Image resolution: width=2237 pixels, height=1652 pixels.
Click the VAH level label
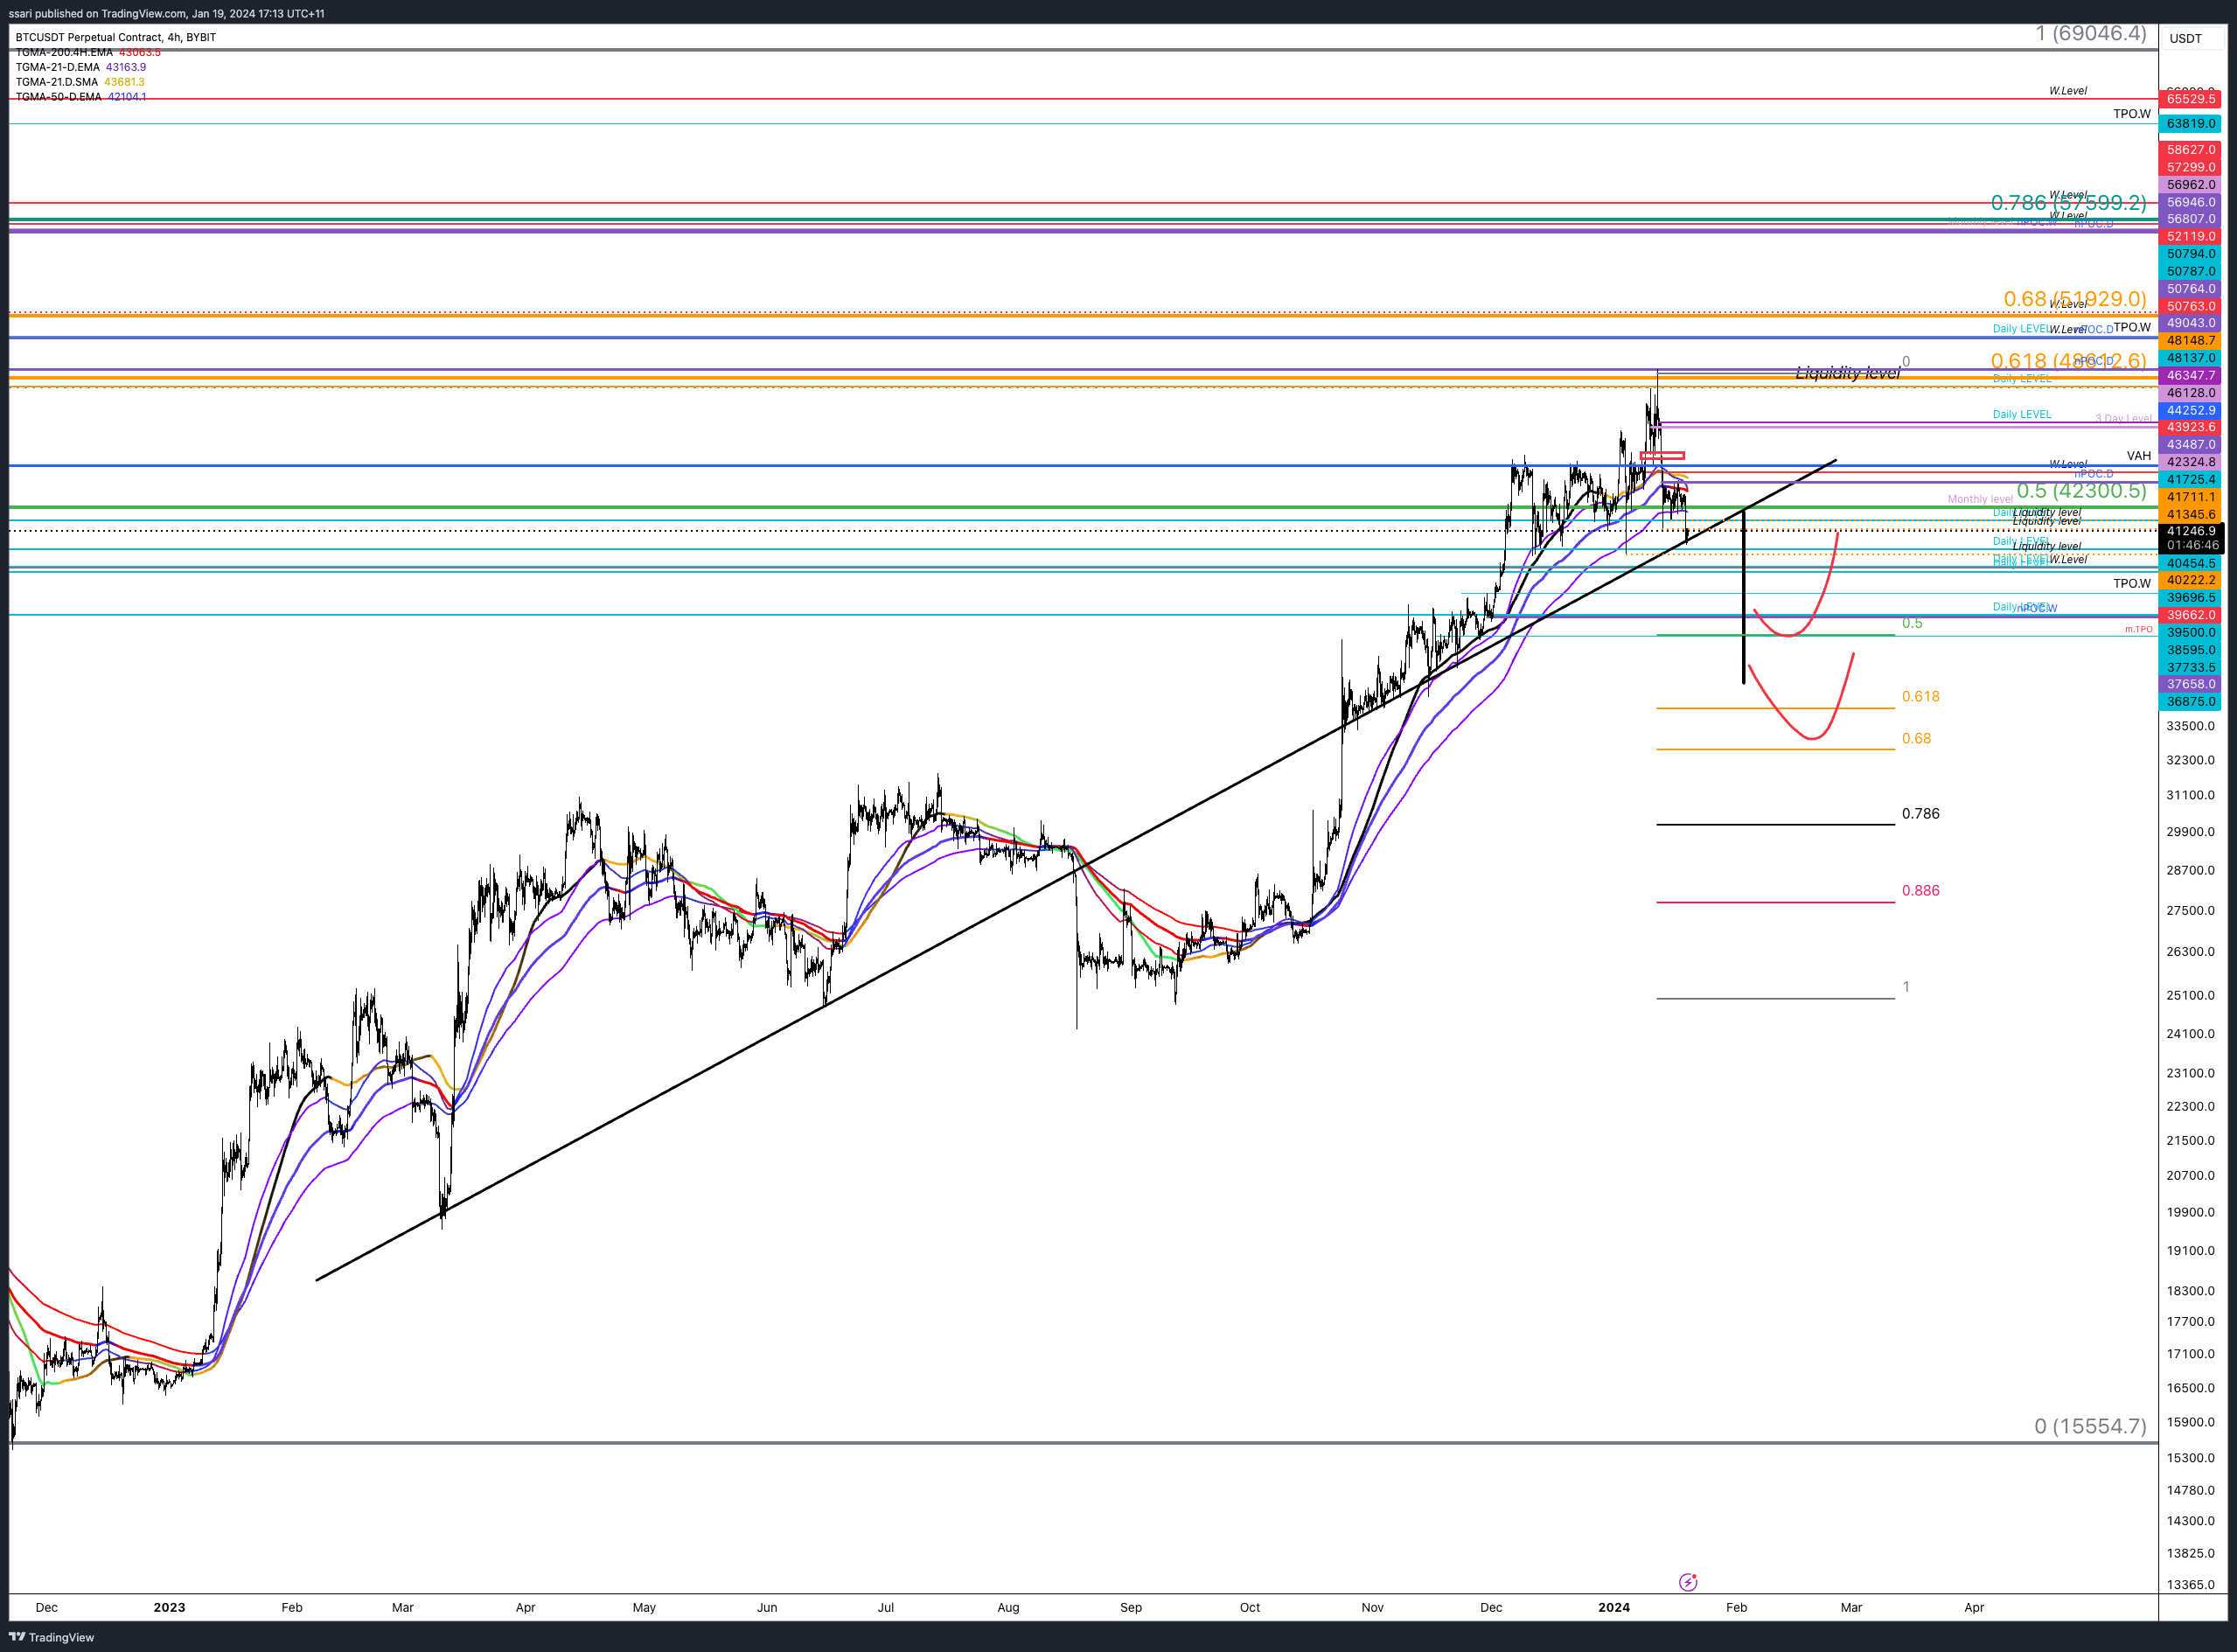point(2138,456)
